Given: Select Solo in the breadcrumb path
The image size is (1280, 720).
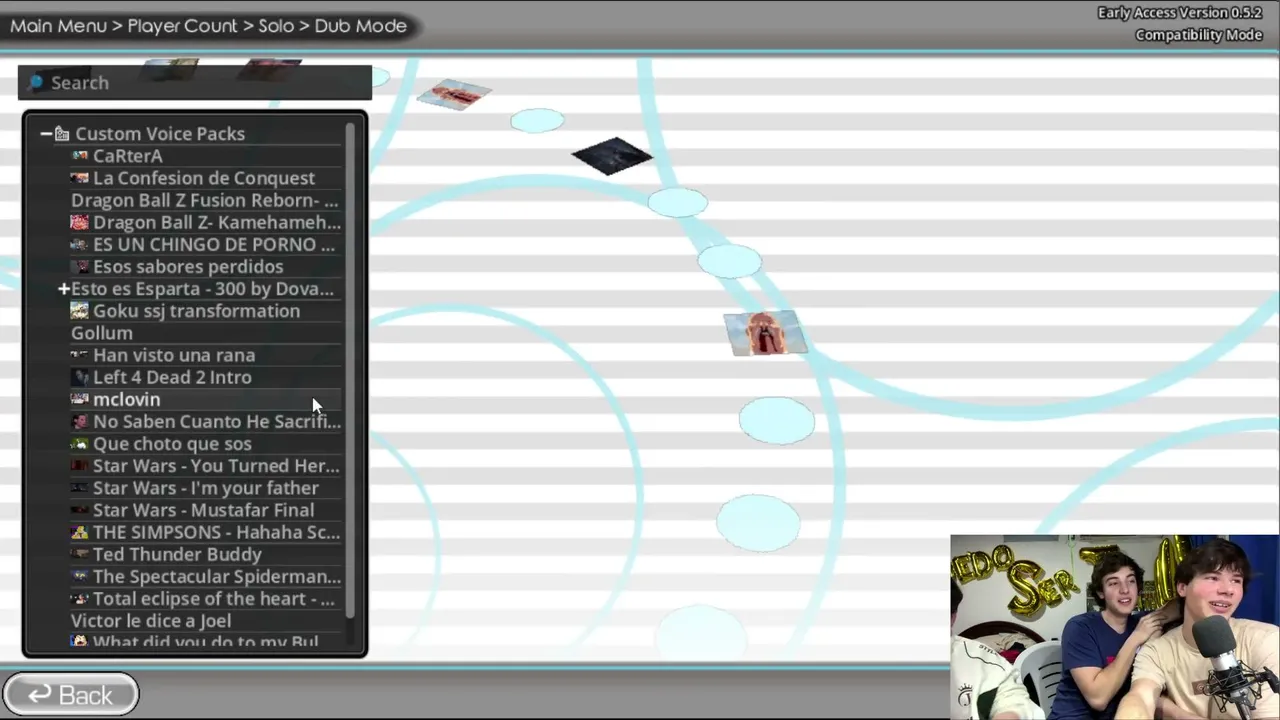Looking at the screenshot, I should tap(276, 26).
